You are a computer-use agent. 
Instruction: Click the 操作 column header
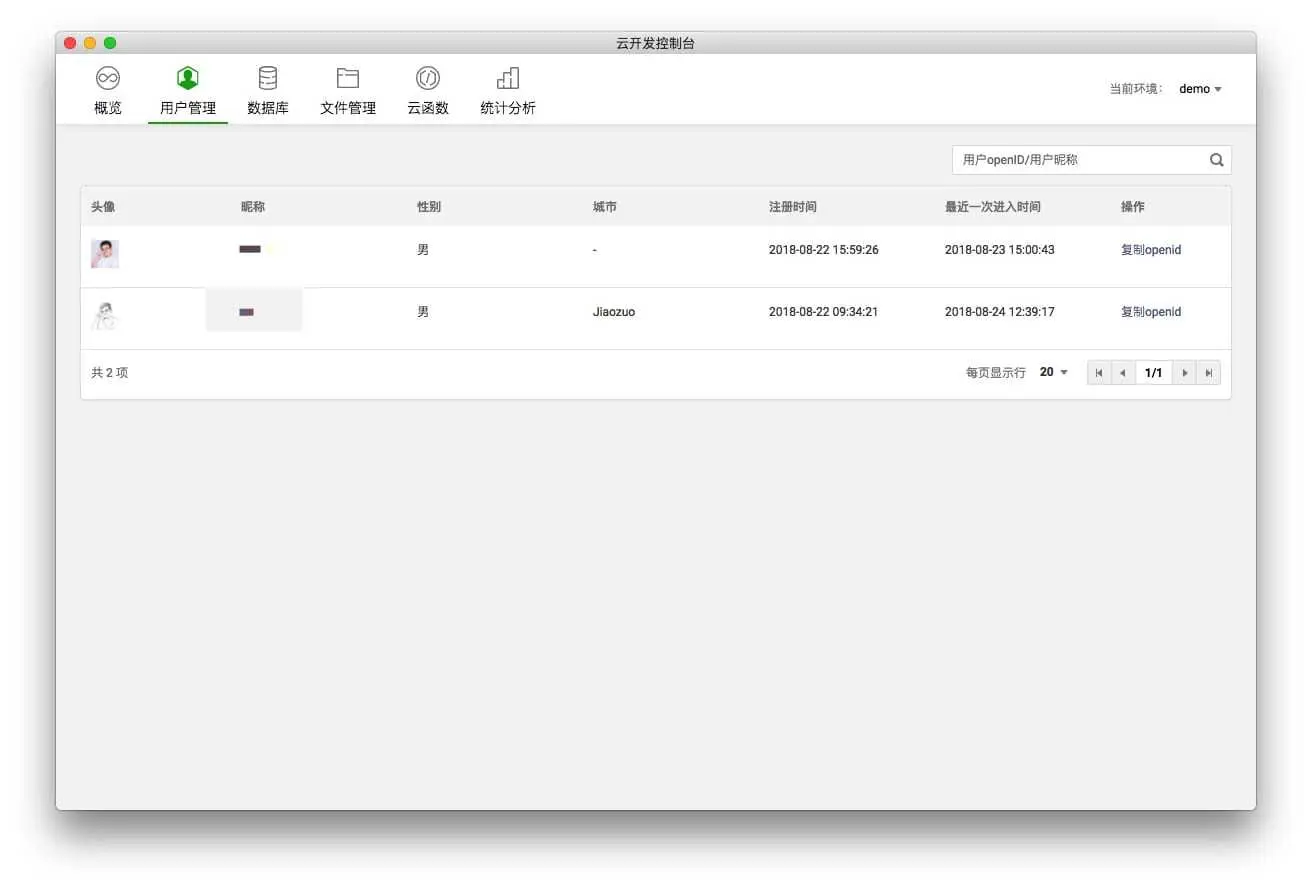[x=1133, y=207]
